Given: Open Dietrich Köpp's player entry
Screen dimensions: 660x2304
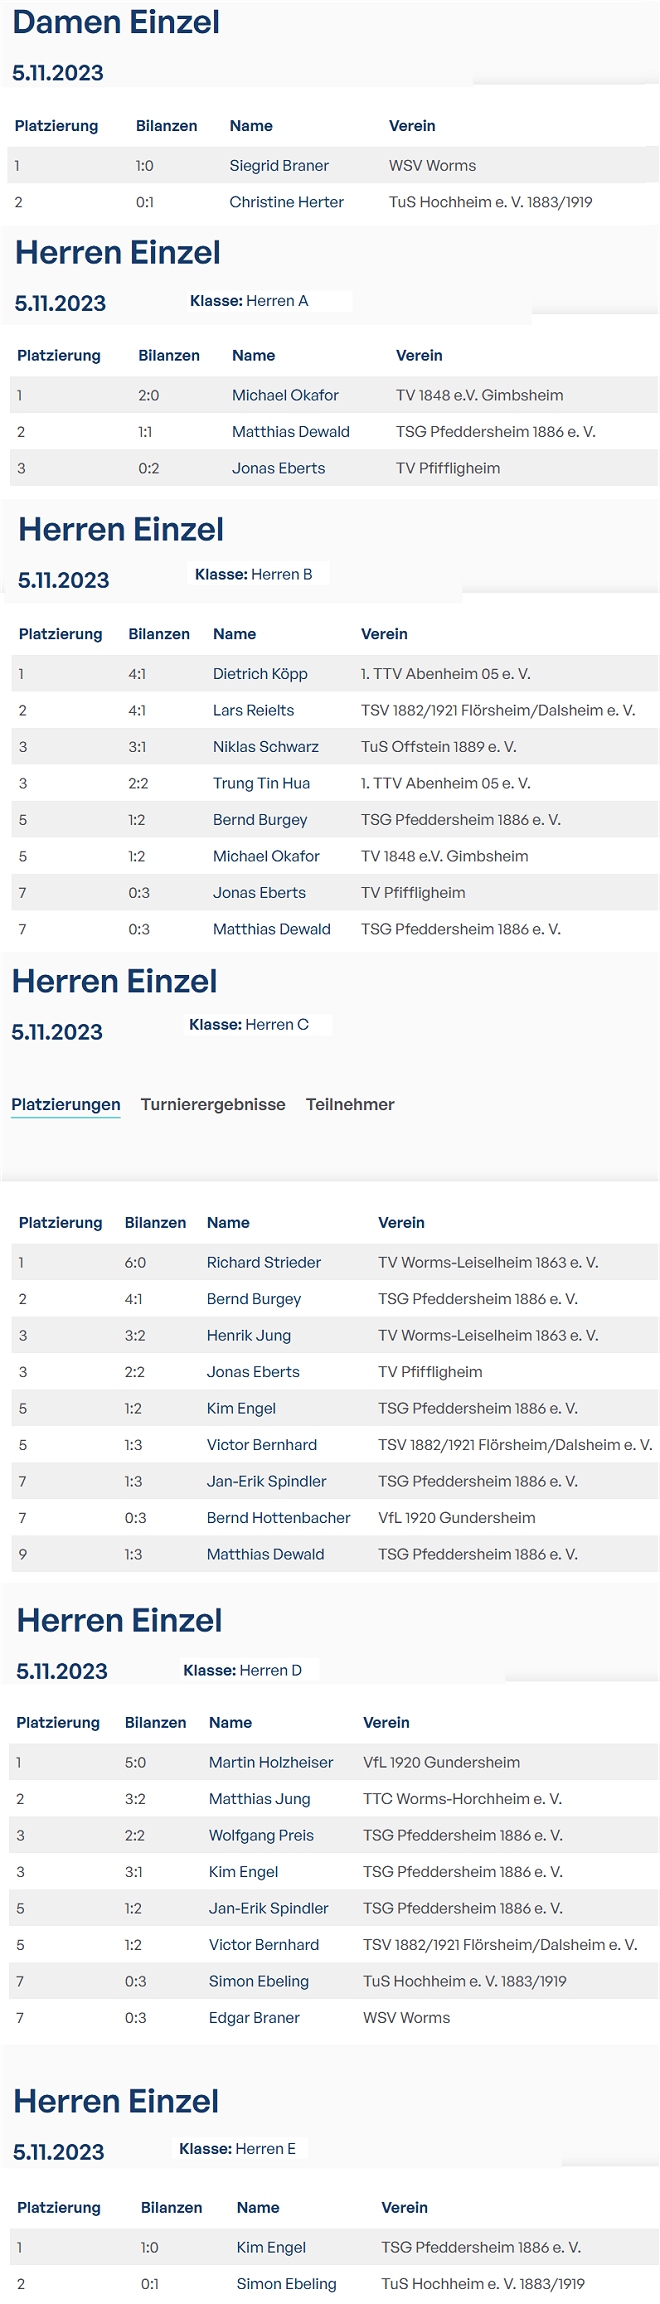Looking at the screenshot, I should pos(260,674).
